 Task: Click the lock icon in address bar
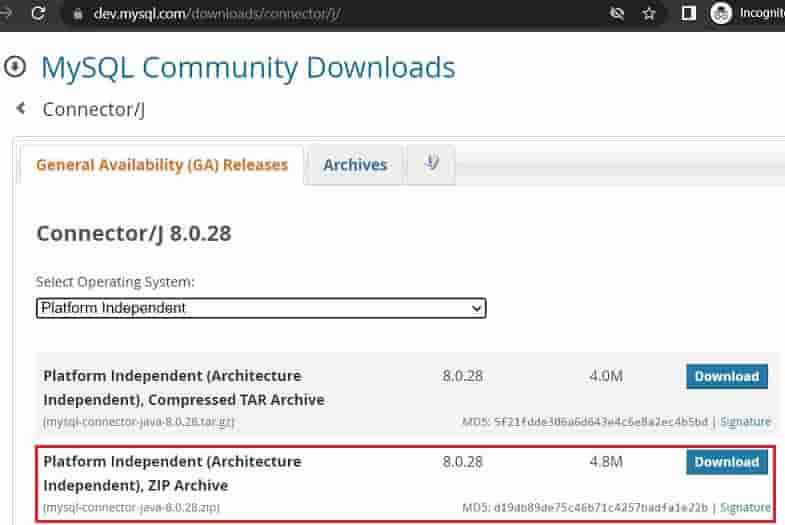pos(78,14)
